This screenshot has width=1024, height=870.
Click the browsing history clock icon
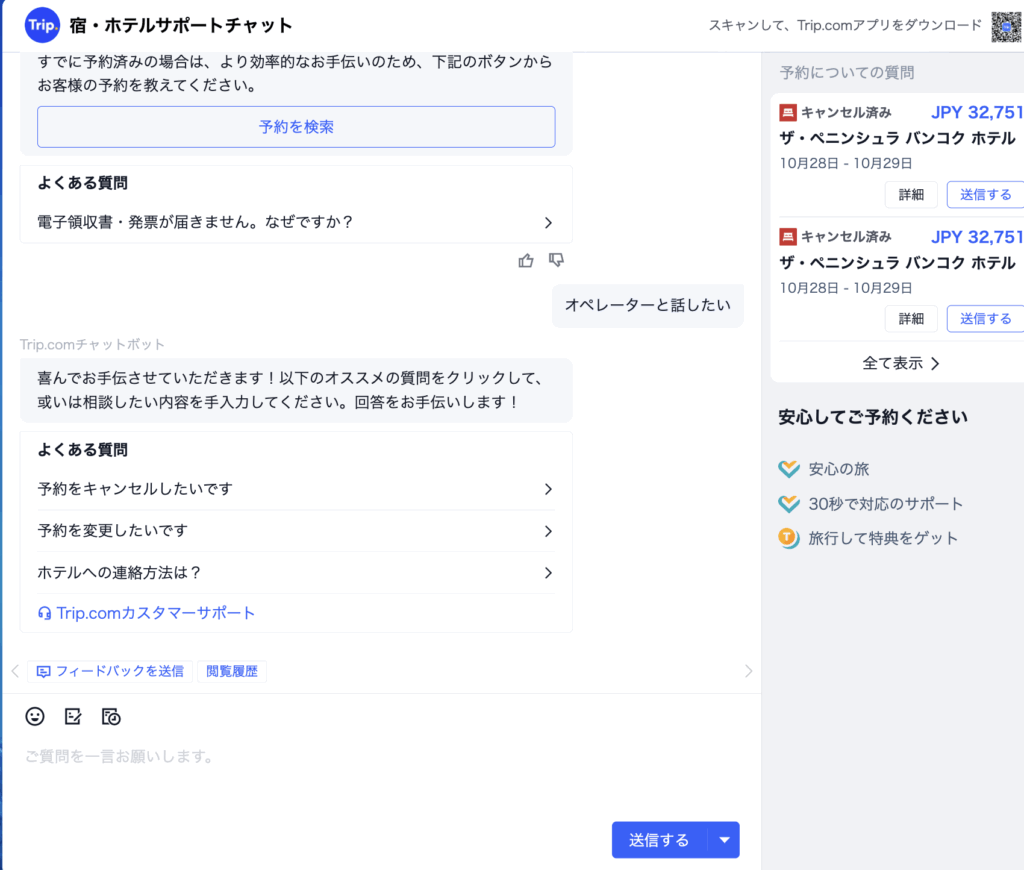click(111, 716)
